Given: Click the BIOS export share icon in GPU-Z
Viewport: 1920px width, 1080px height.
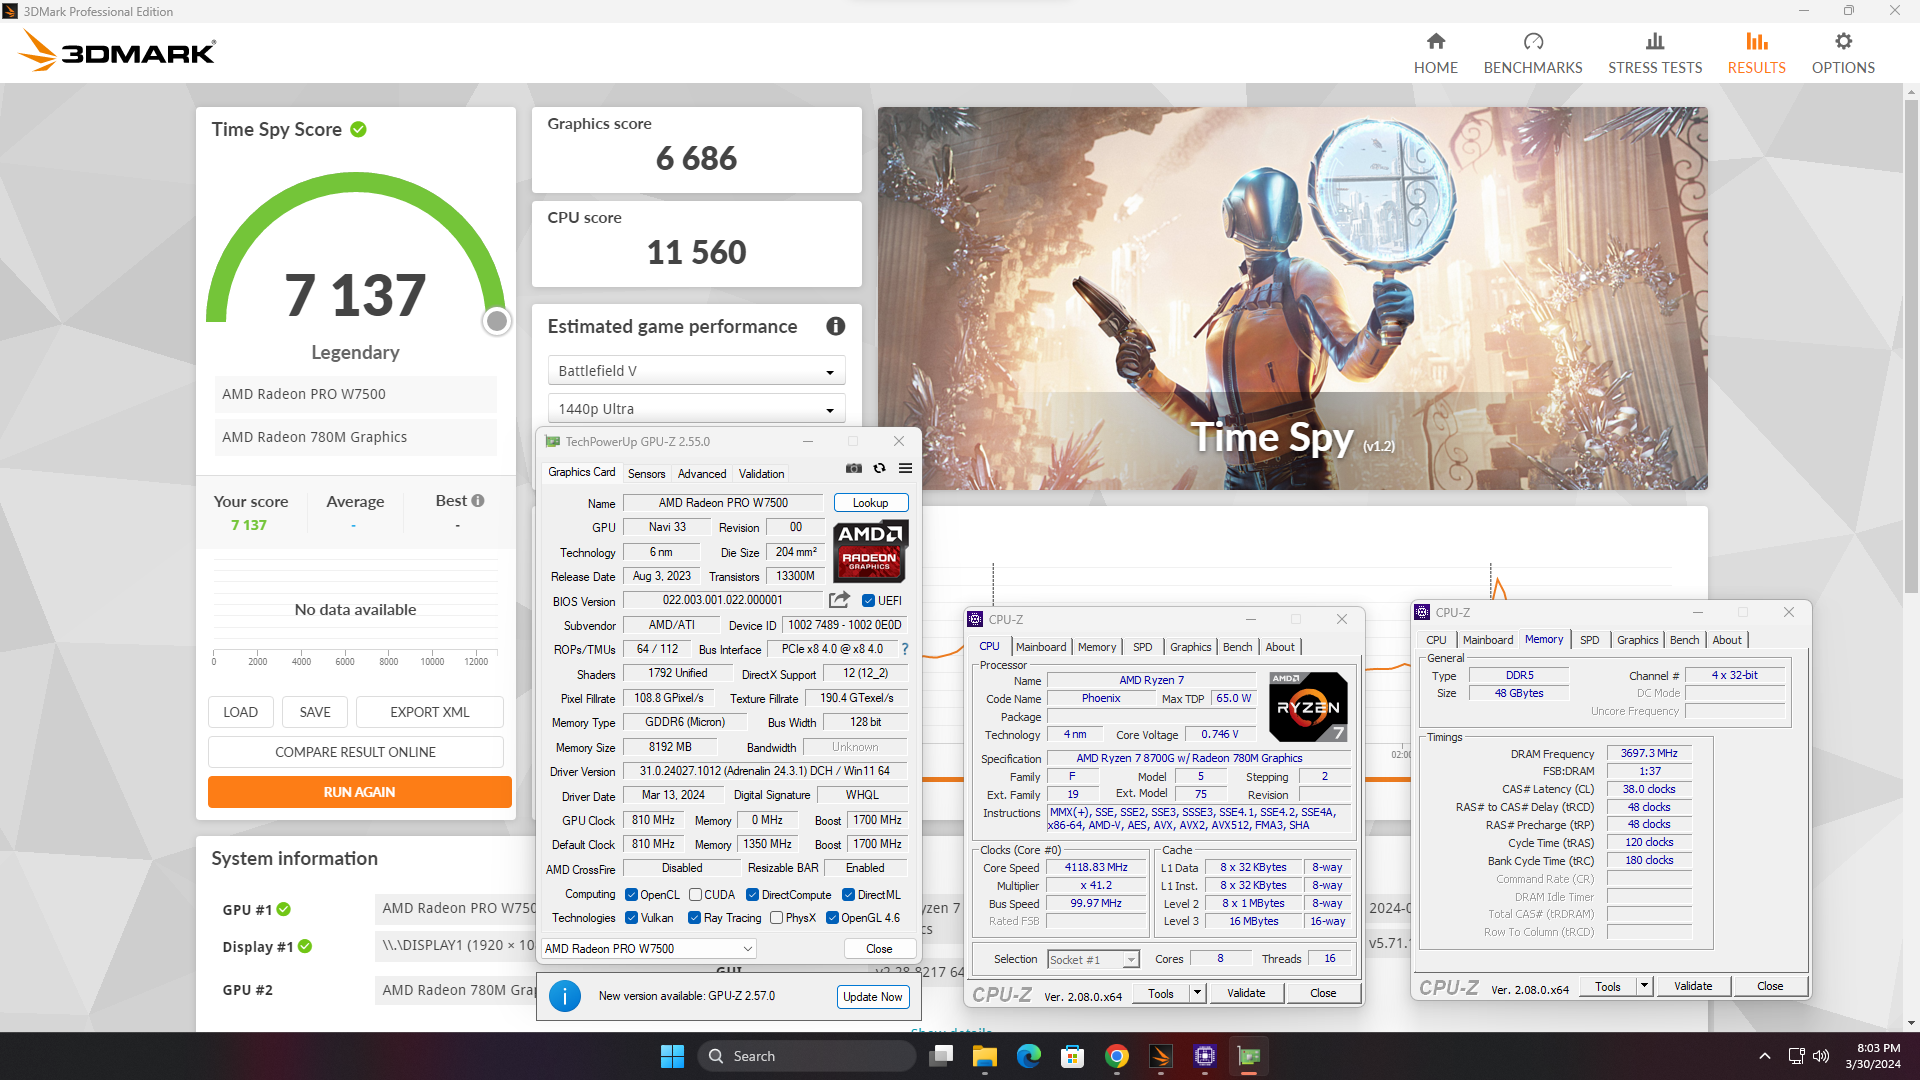Looking at the screenshot, I should click(x=839, y=600).
